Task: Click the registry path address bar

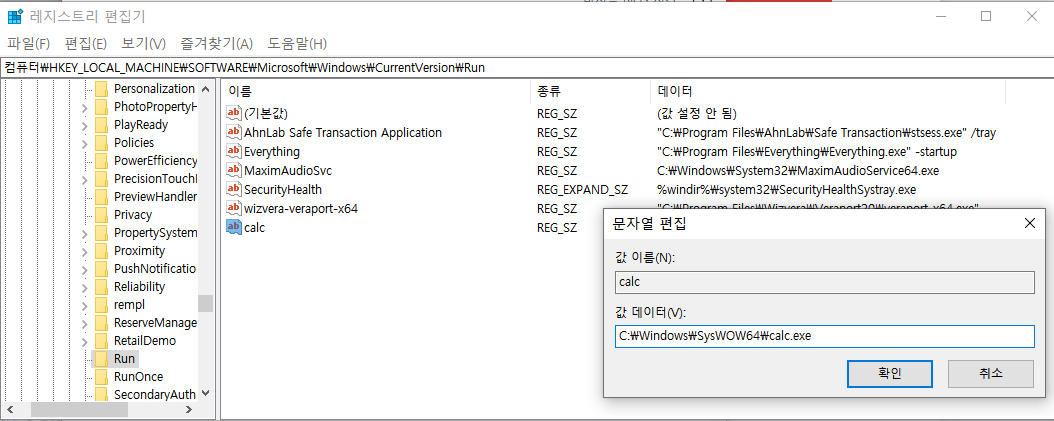Action: (527, 67)
